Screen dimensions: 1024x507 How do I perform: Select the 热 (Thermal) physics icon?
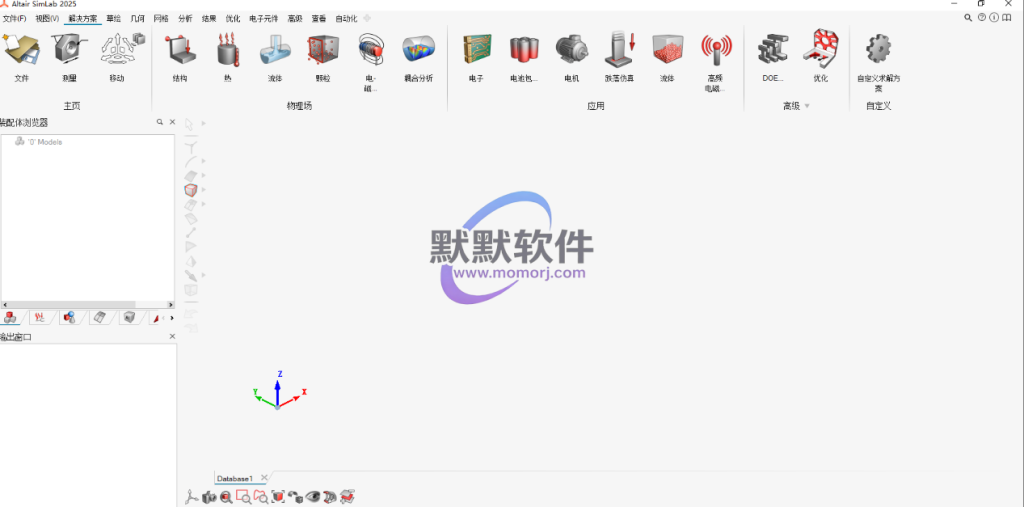pos(228,52)
